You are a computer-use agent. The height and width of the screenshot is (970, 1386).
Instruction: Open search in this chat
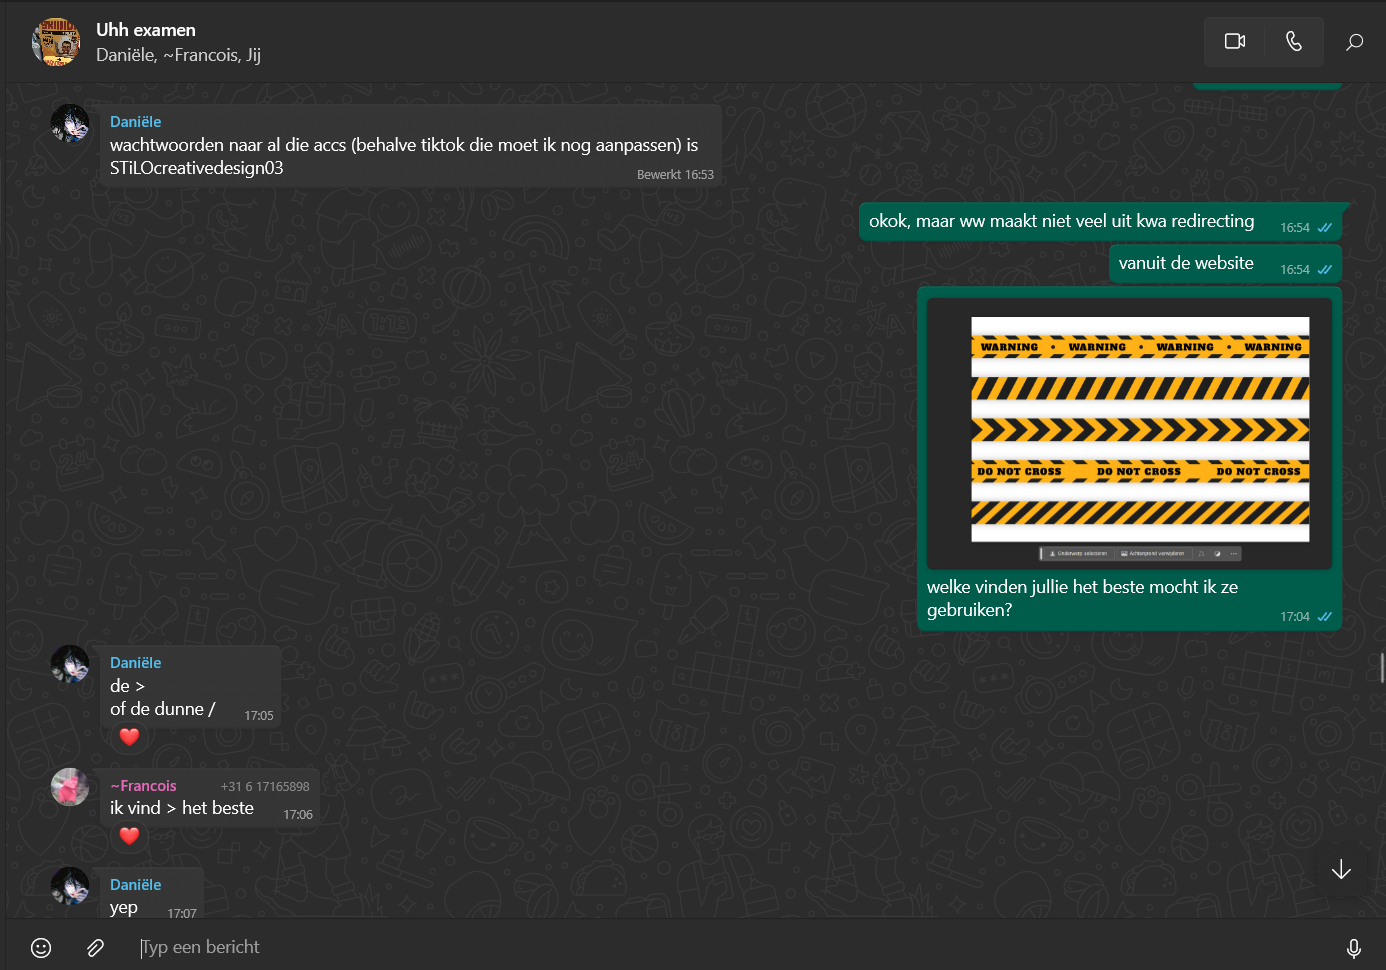tap(1354, 42)
